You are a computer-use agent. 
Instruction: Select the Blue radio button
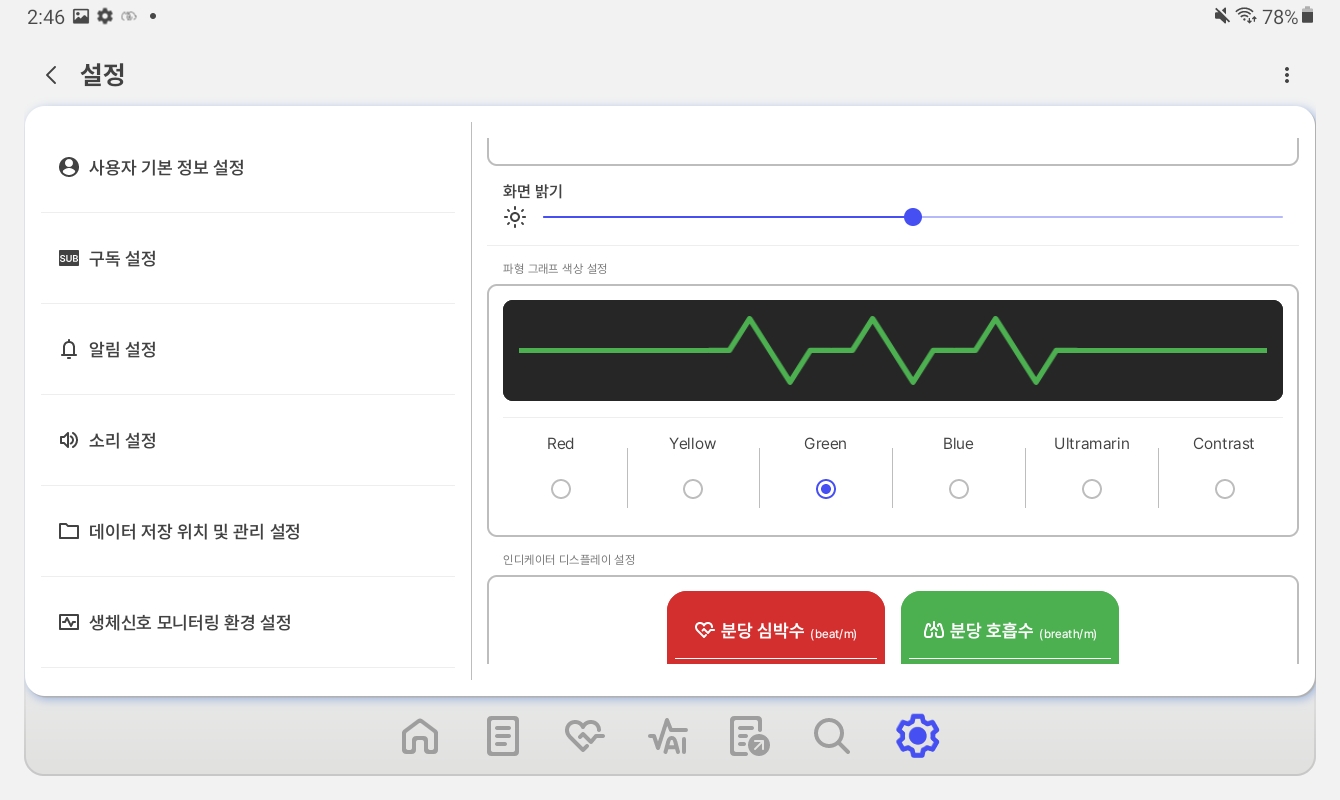pos(959,489)
